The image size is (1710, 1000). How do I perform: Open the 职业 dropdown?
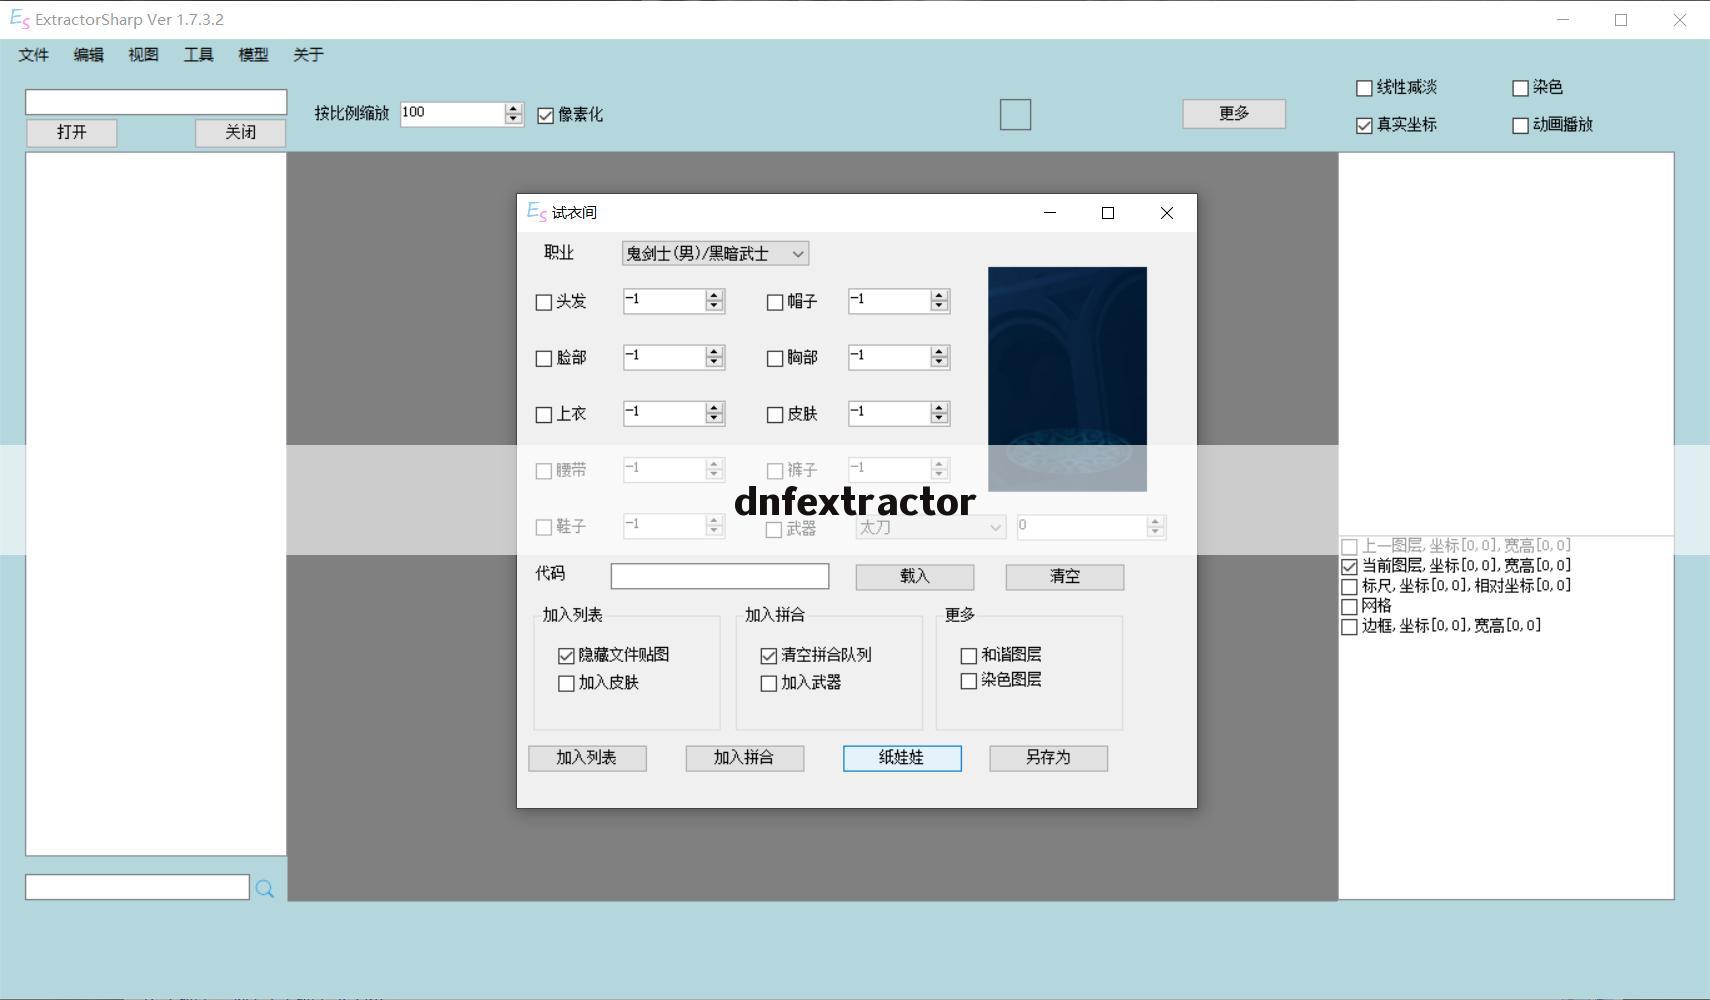(715, 254)
